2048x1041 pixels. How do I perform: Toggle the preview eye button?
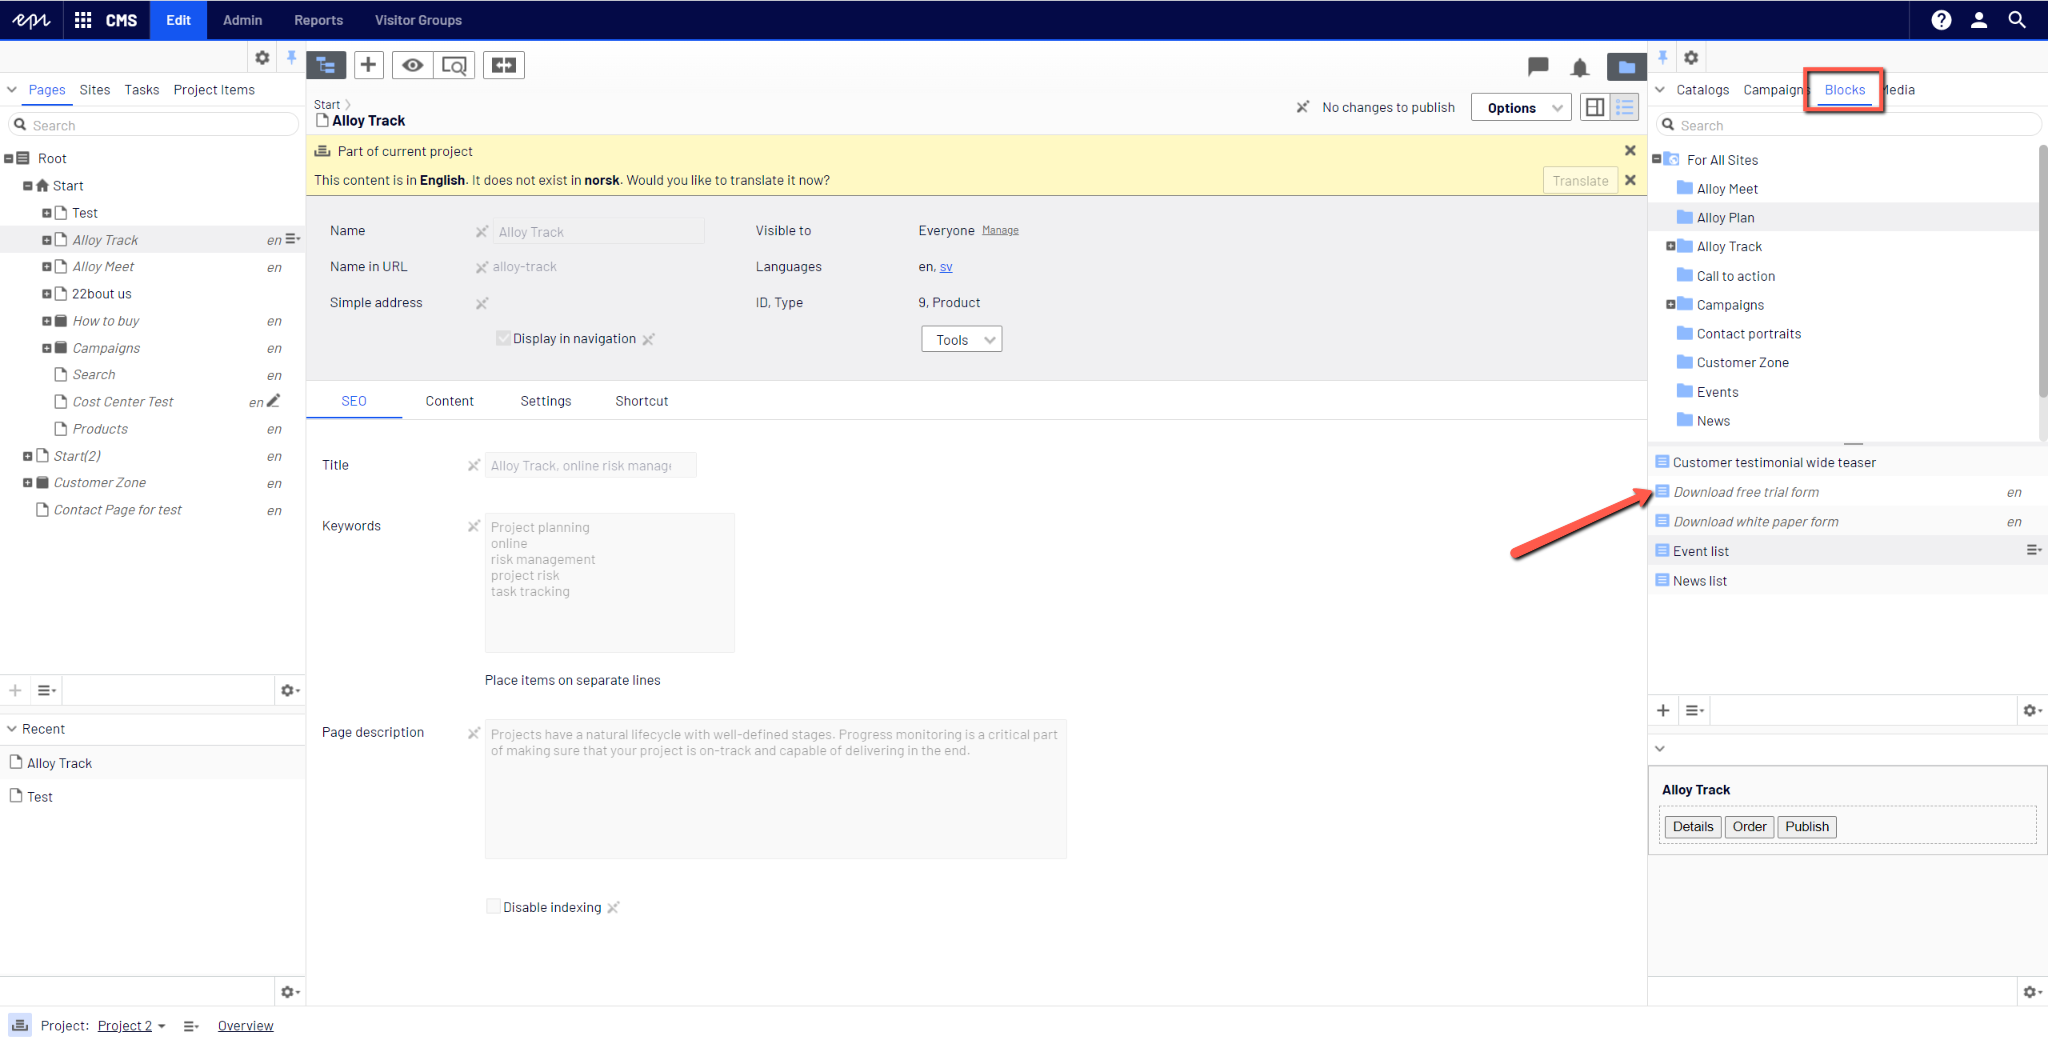pyautogui.click(x=412, y=65)
